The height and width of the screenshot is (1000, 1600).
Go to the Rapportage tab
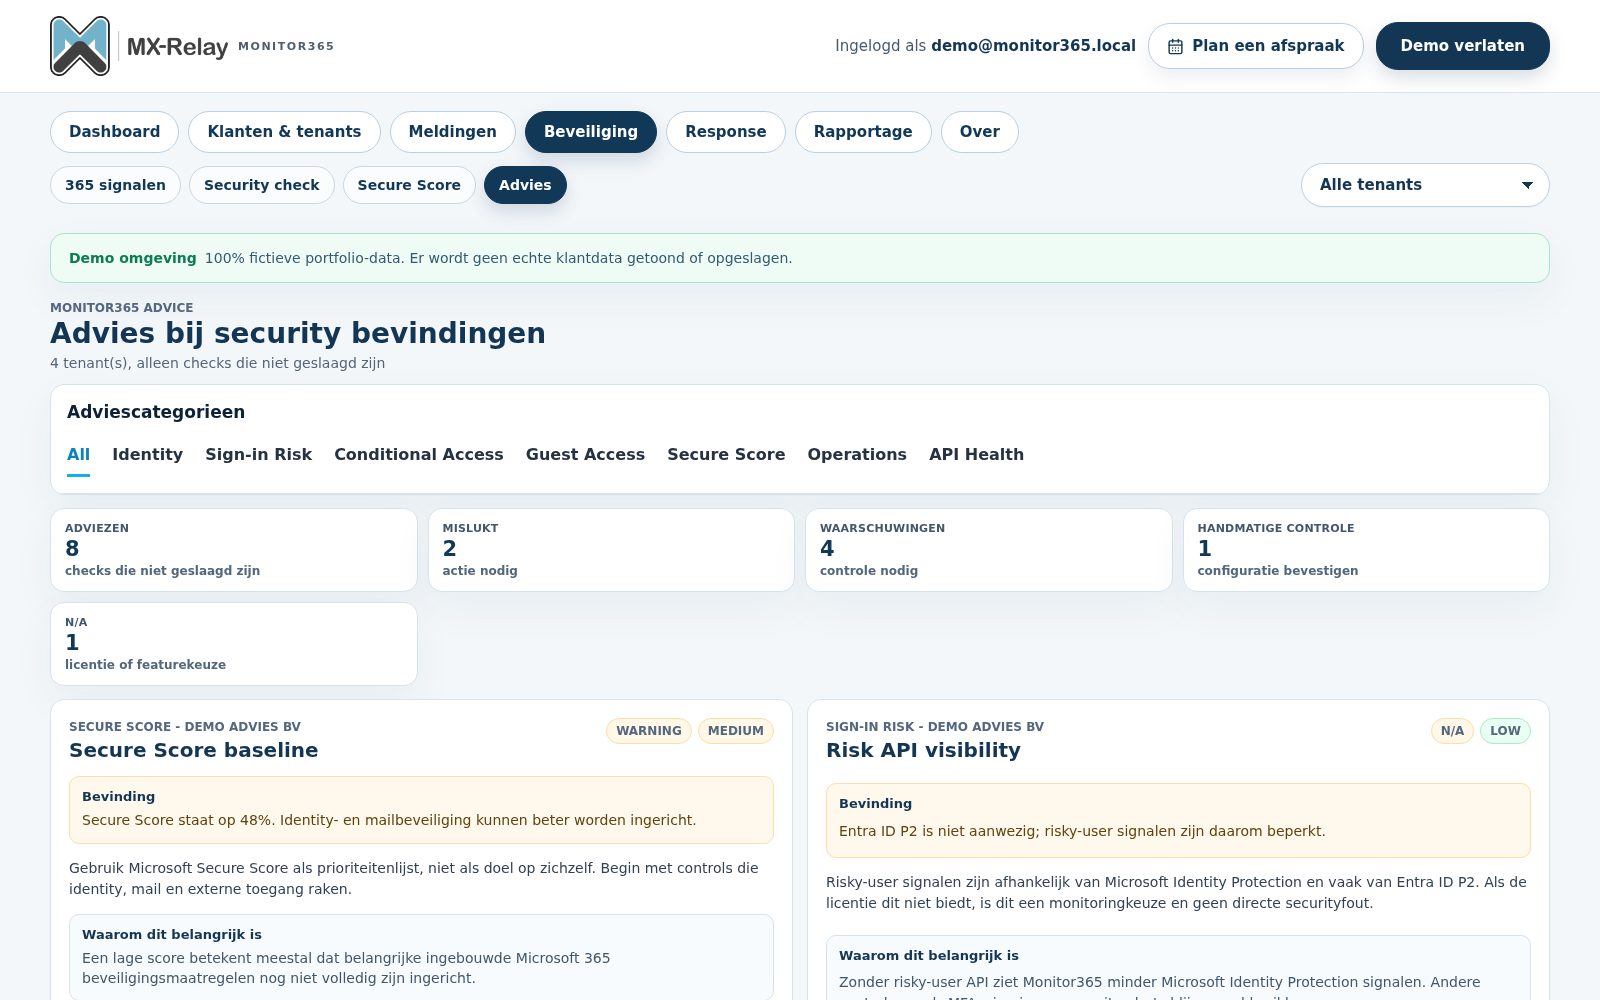(863, 132)
